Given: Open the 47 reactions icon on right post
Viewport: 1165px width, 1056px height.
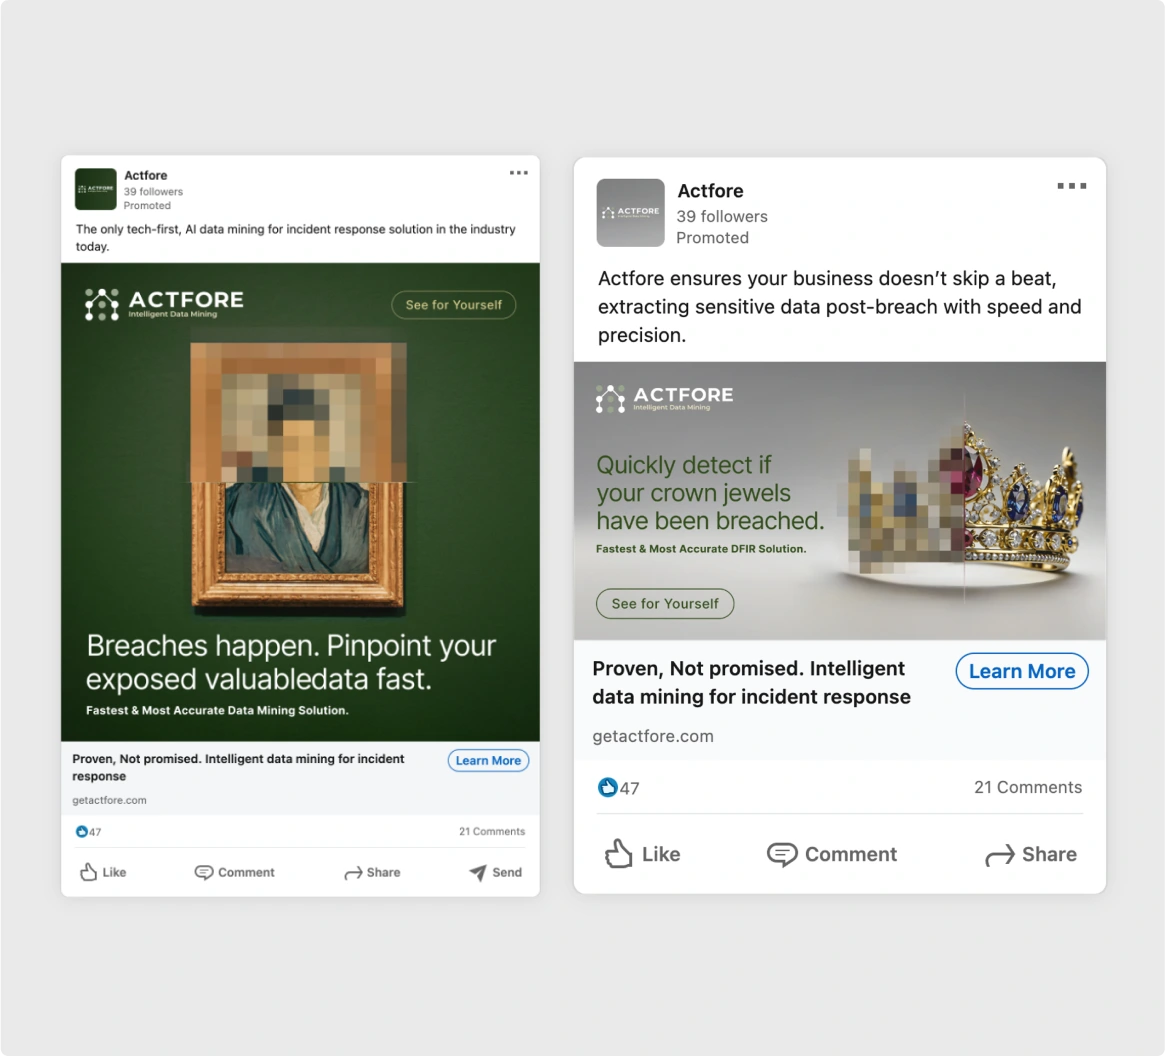Looking at the screenshot, I should click(x=608, y=787).
